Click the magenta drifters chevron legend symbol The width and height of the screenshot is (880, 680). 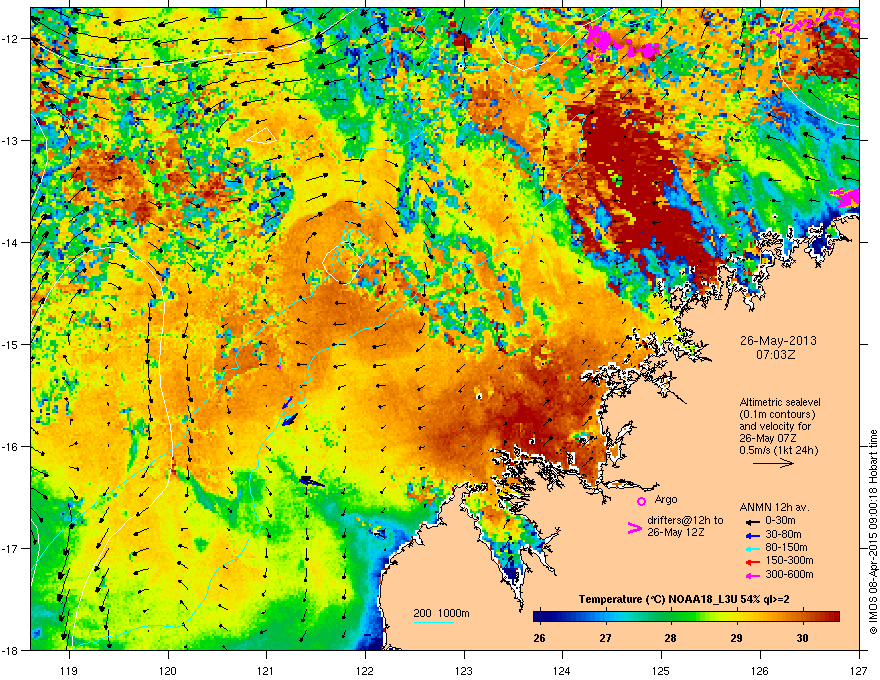(x=634, y=527)
